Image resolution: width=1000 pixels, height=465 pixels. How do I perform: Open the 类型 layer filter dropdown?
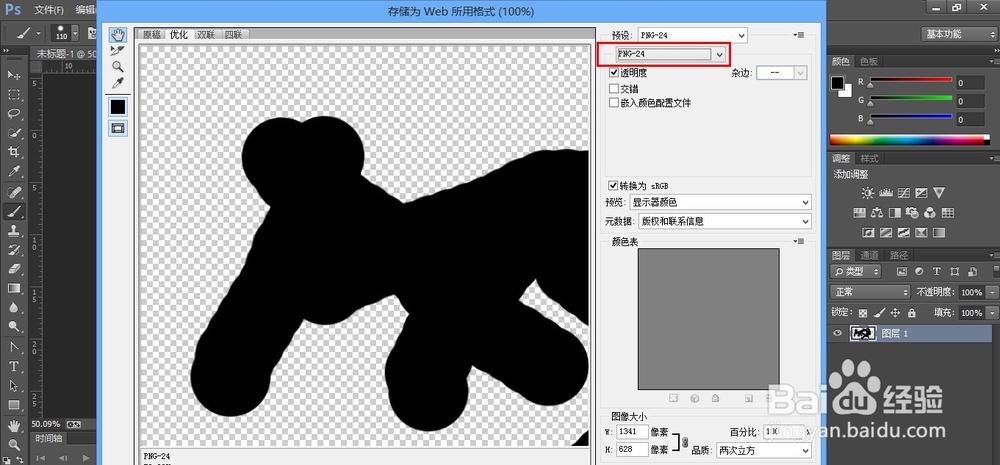856,272
